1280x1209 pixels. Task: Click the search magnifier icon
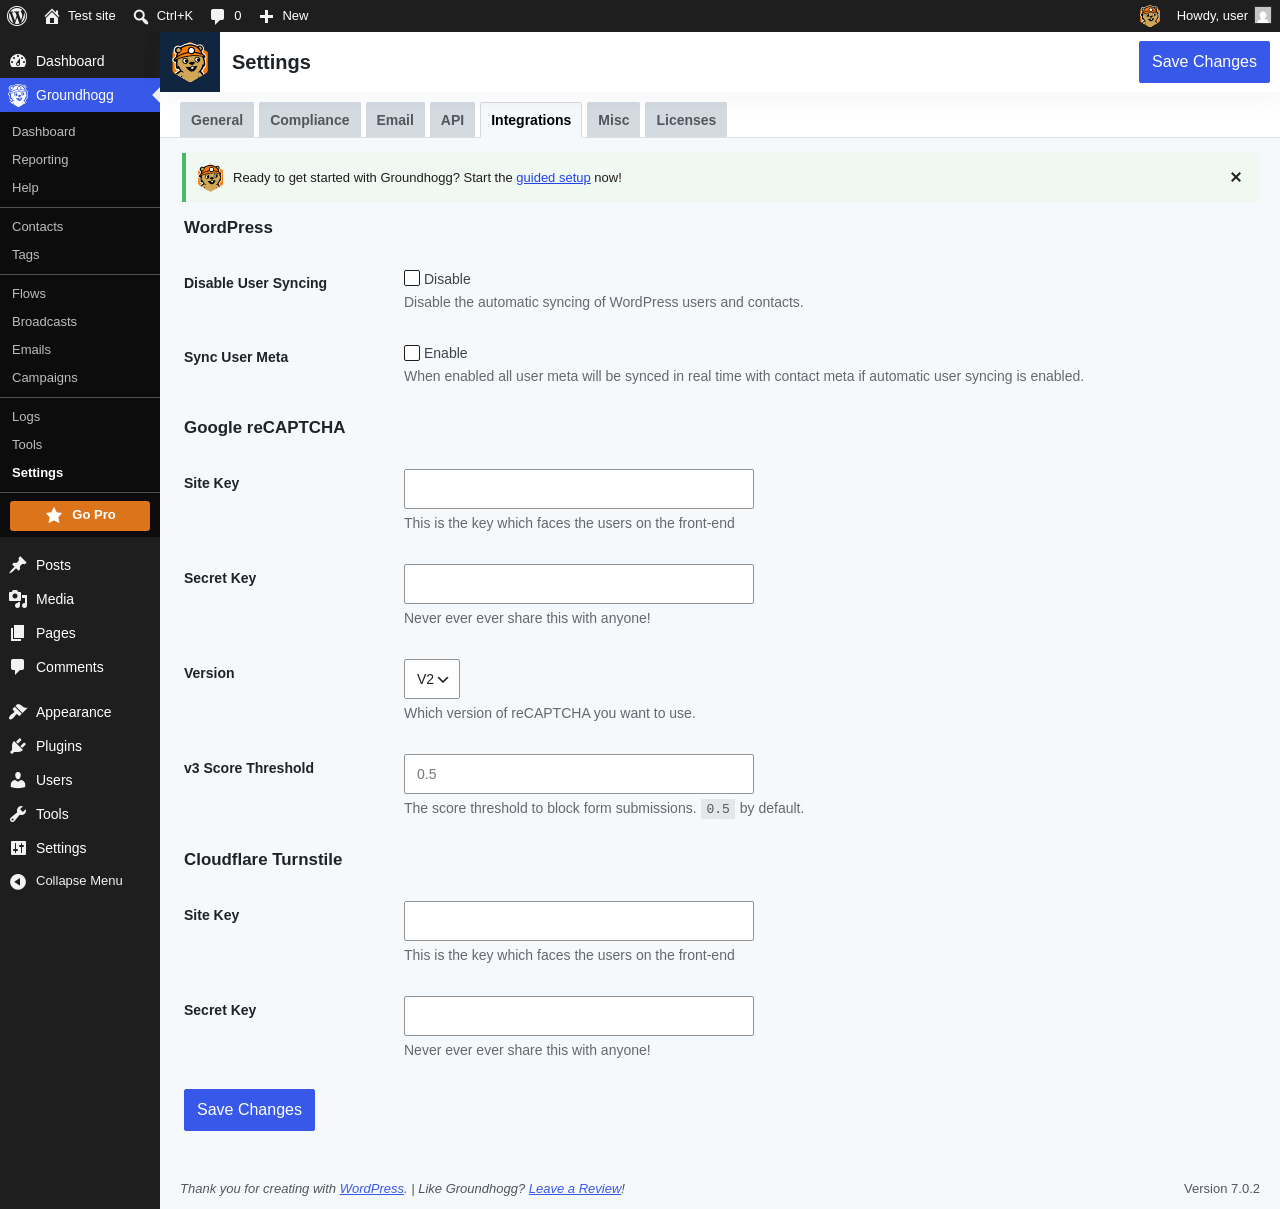141,16
